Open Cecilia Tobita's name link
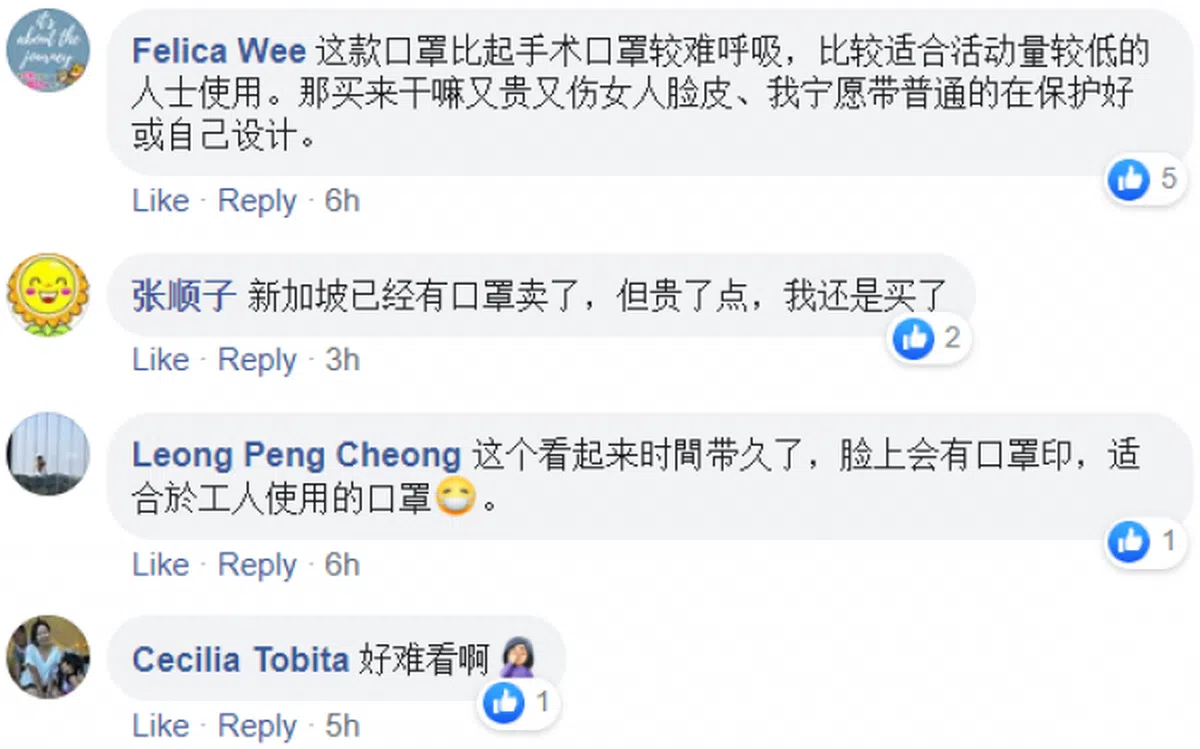This screenshot has height=749, width=1200. pos(240,660)
